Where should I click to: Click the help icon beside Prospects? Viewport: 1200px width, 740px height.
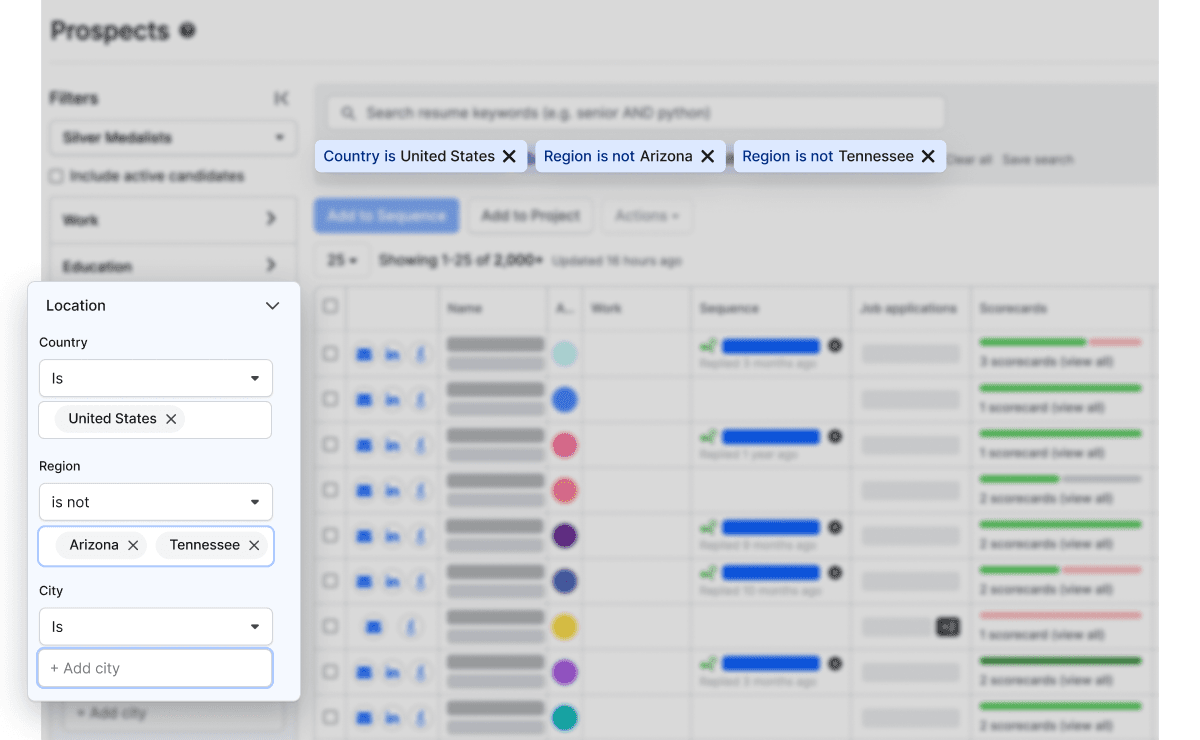point(187,31)
